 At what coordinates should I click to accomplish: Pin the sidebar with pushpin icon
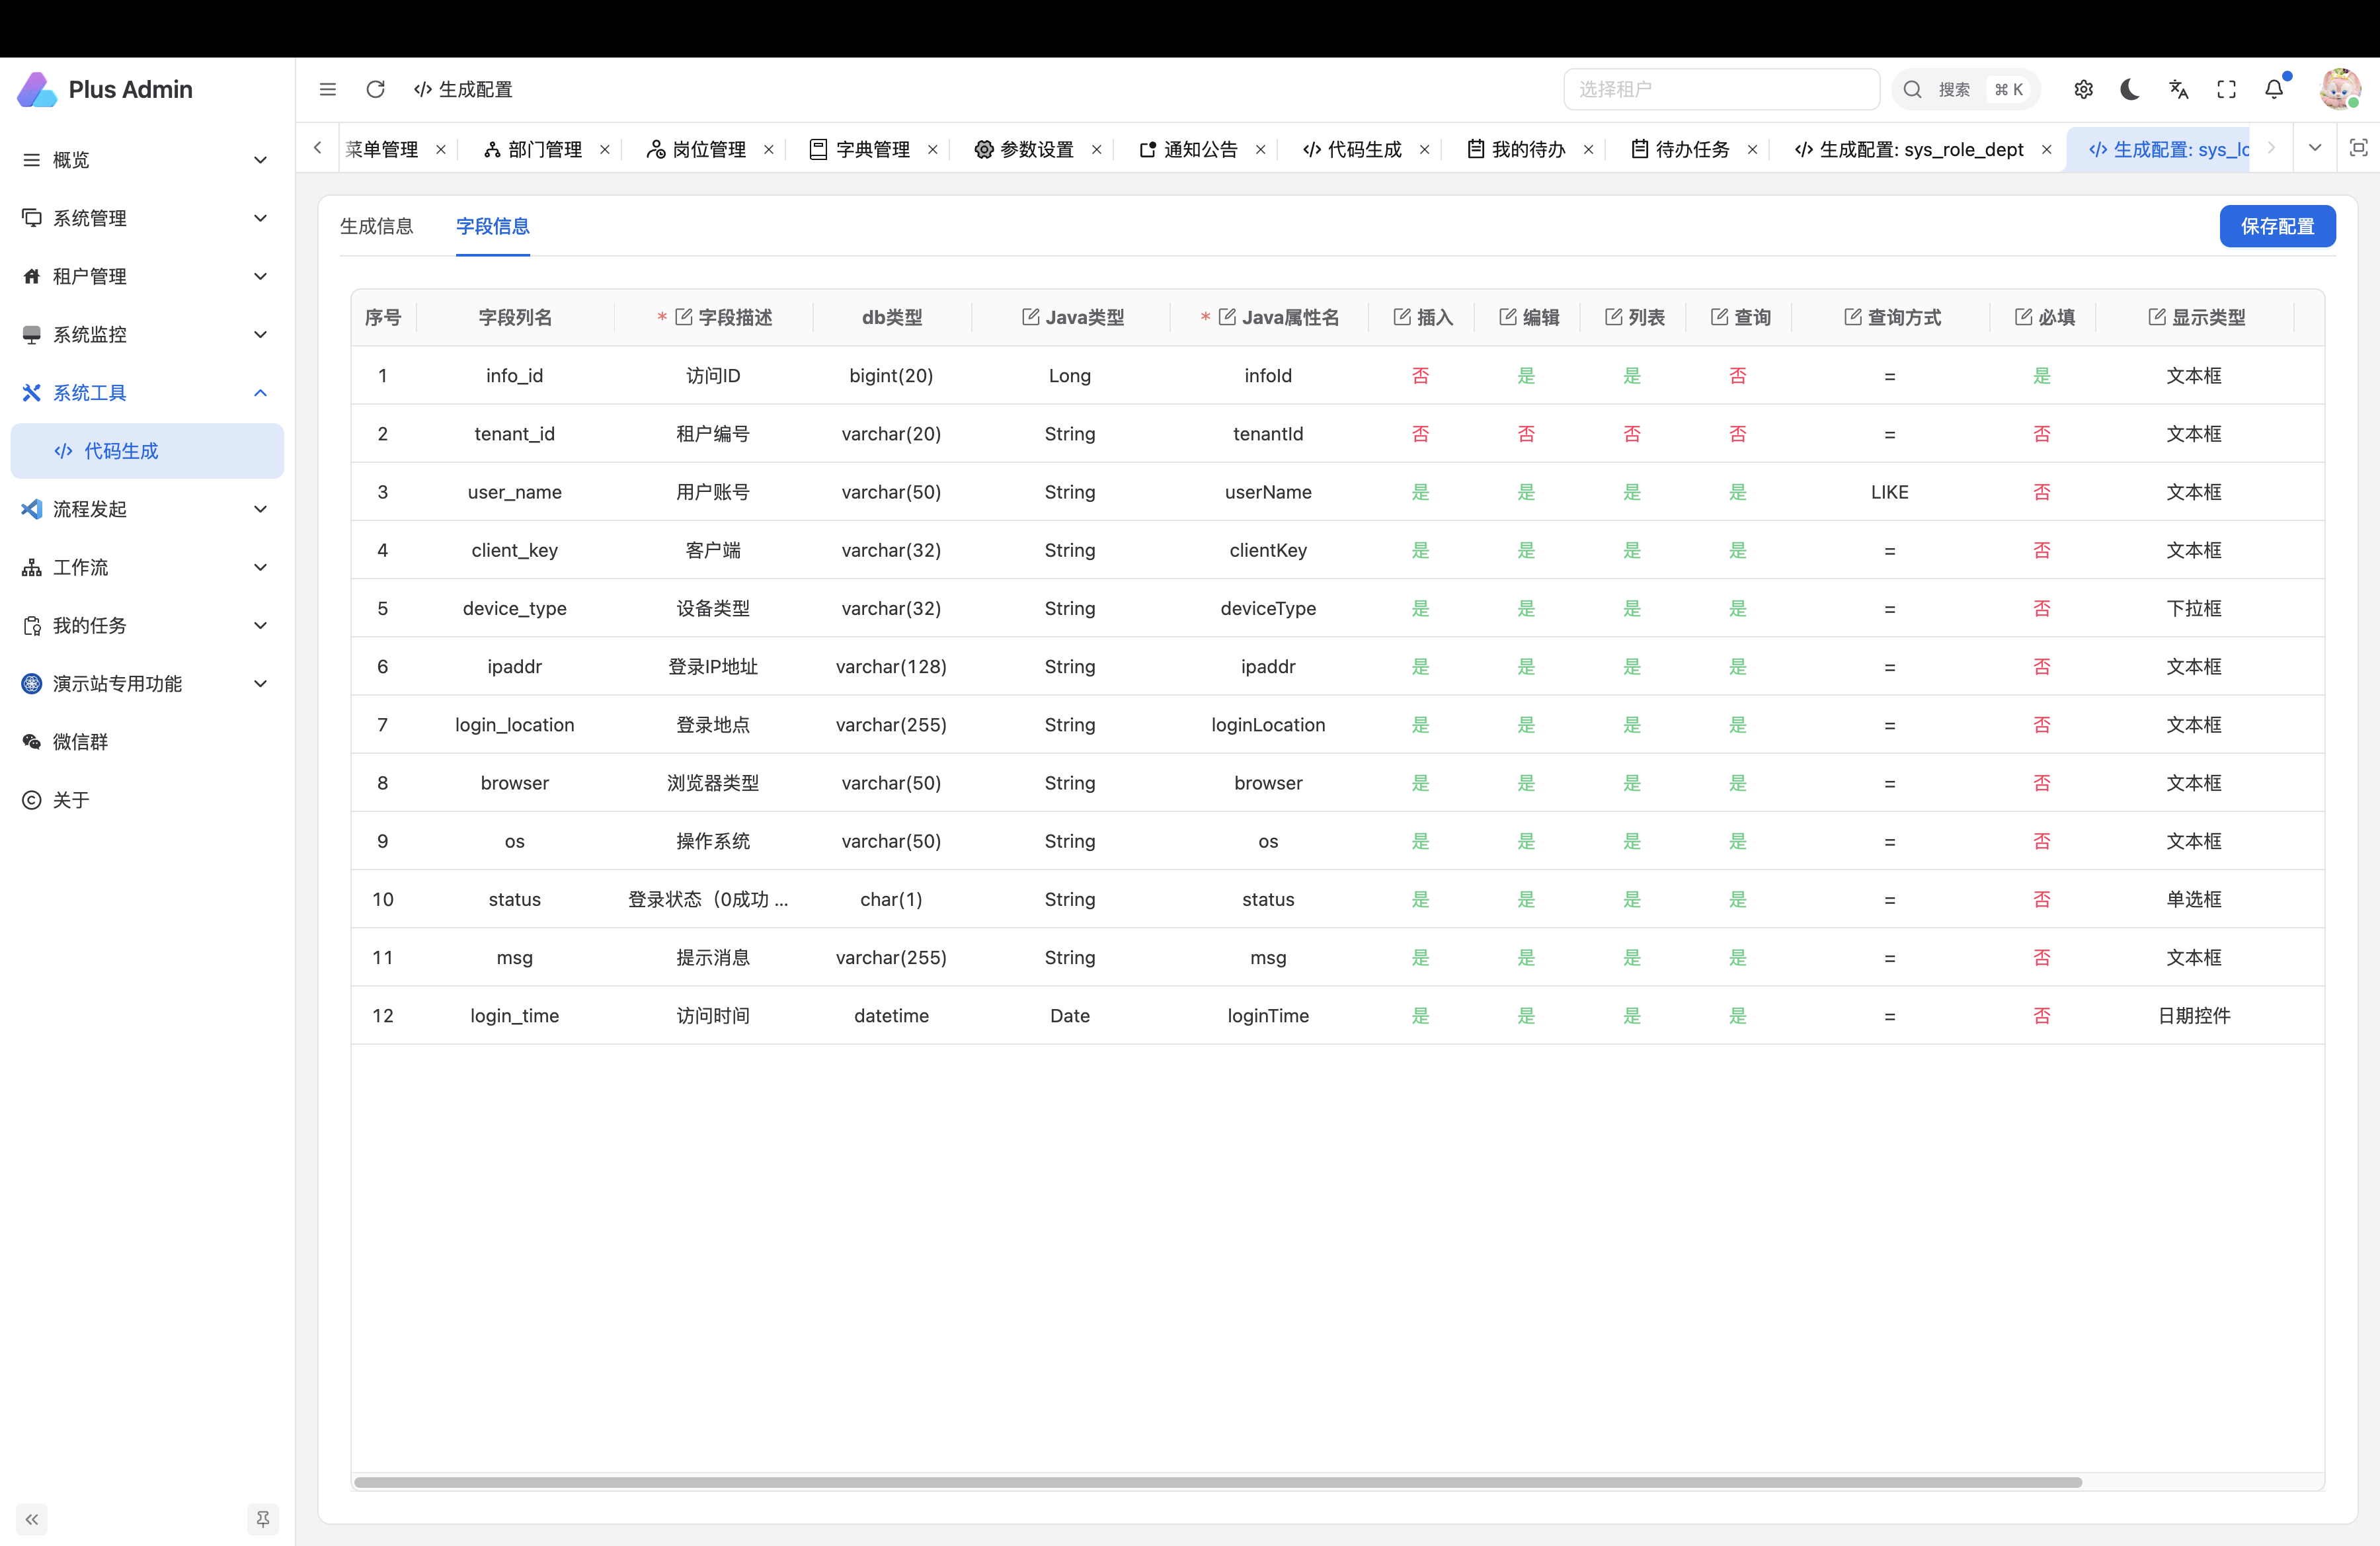pyautogui.click(x=262, y=1519)
